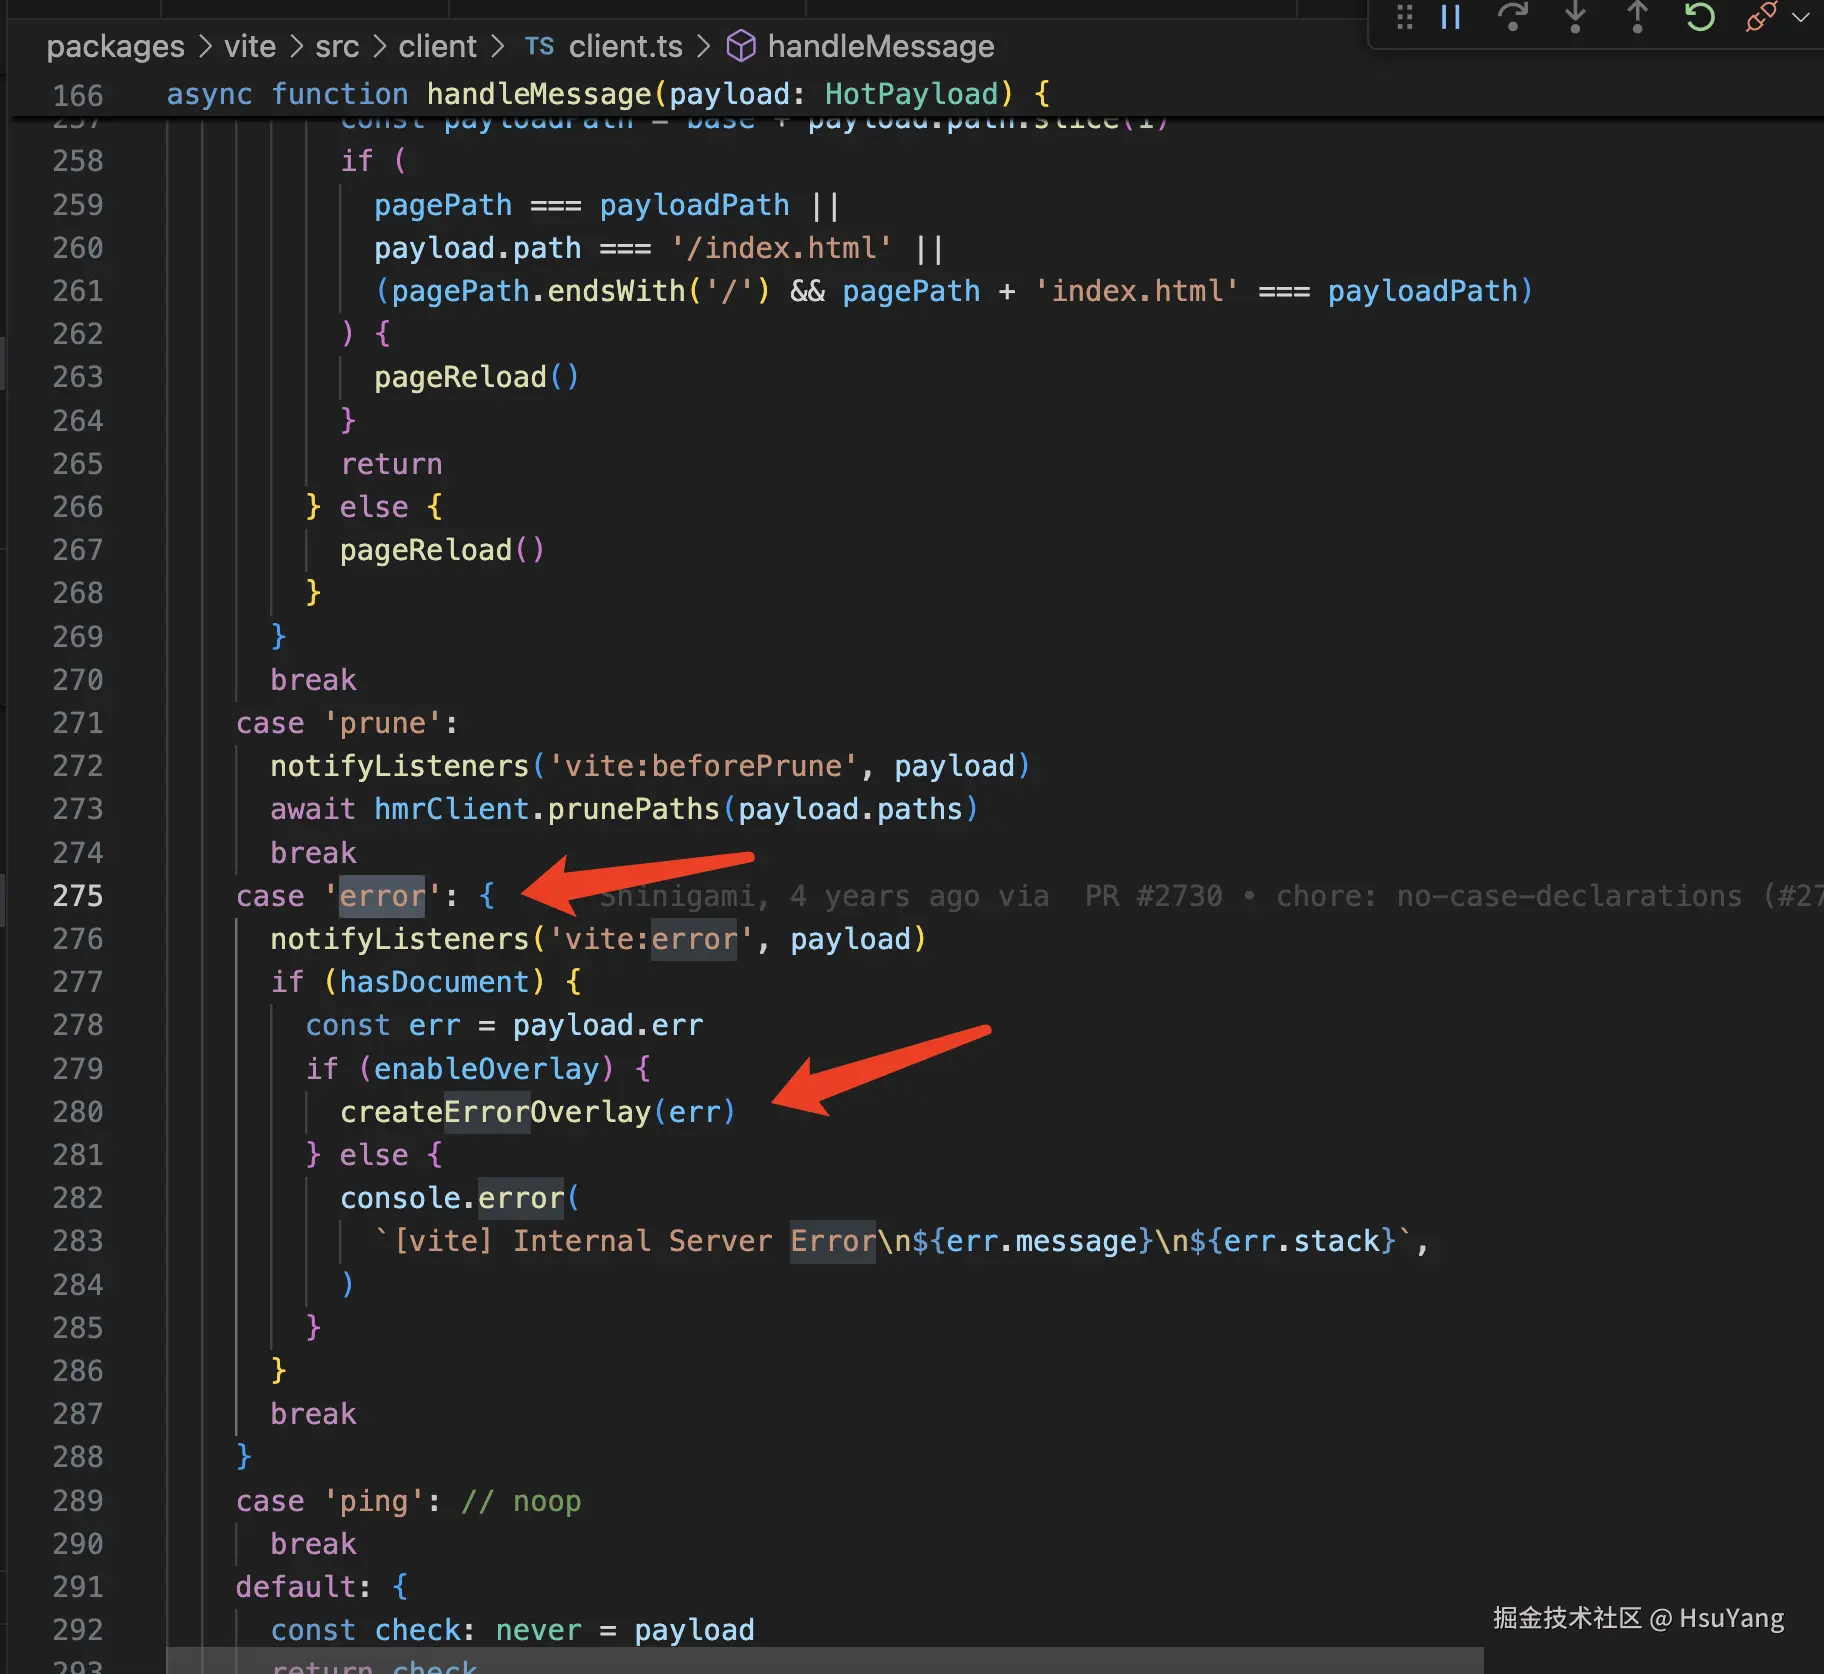Click the never type on line 292
This screenshot has width=1824, height=1674.
coord(539,1630)
